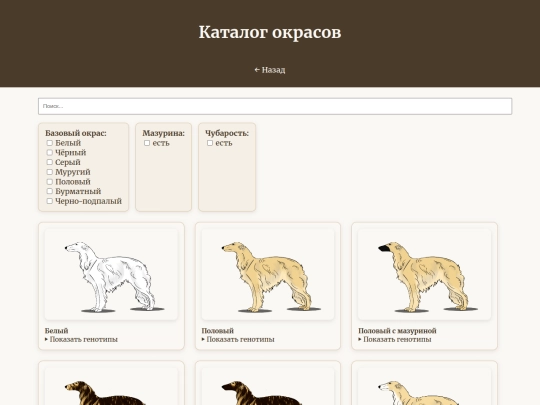Click the Мазурина filter group label
540x405 pixels.
[x=164, y=133]
